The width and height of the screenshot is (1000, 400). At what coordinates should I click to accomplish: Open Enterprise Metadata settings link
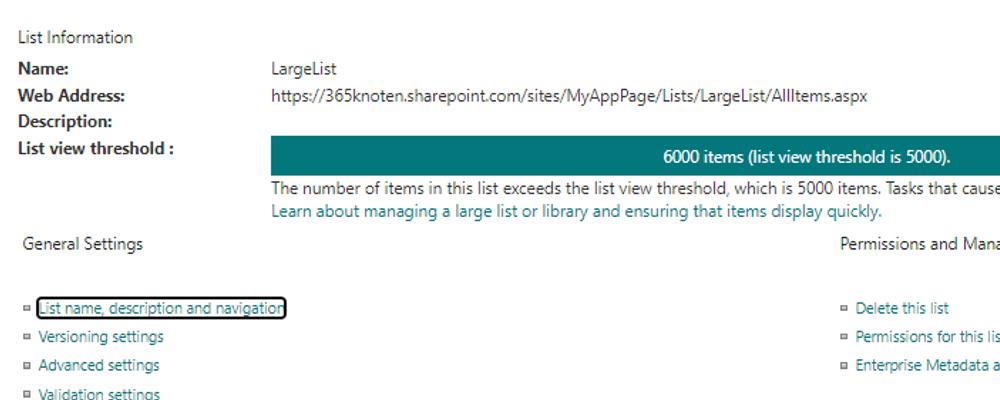pos(927,366)
